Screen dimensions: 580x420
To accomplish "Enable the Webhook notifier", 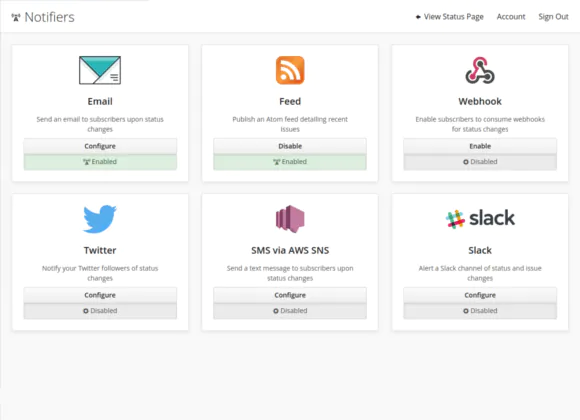I will 480,146.
